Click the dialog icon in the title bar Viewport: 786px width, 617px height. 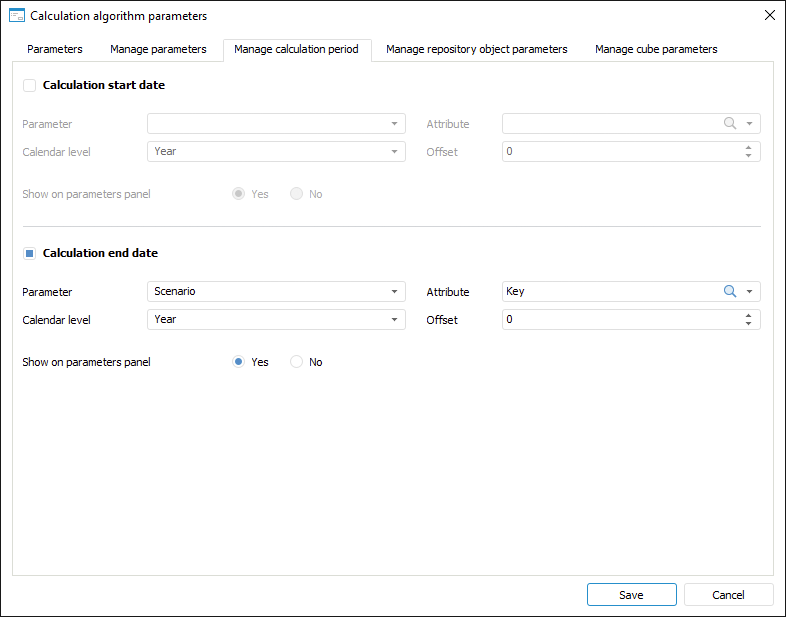point(16,16)
